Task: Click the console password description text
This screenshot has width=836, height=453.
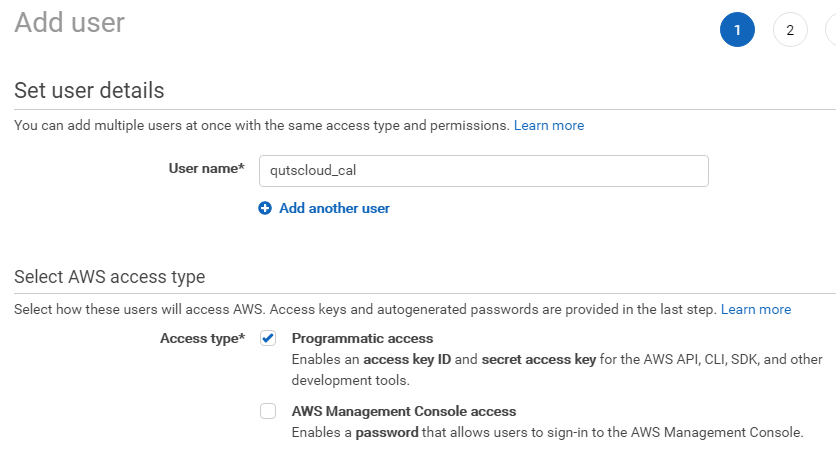Action: coord(547,432)
